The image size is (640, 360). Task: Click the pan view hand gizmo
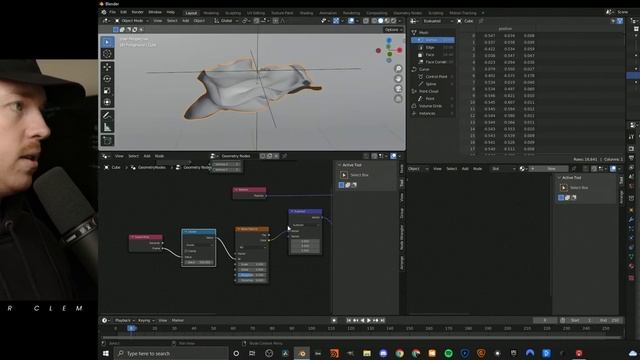[398, 79]
